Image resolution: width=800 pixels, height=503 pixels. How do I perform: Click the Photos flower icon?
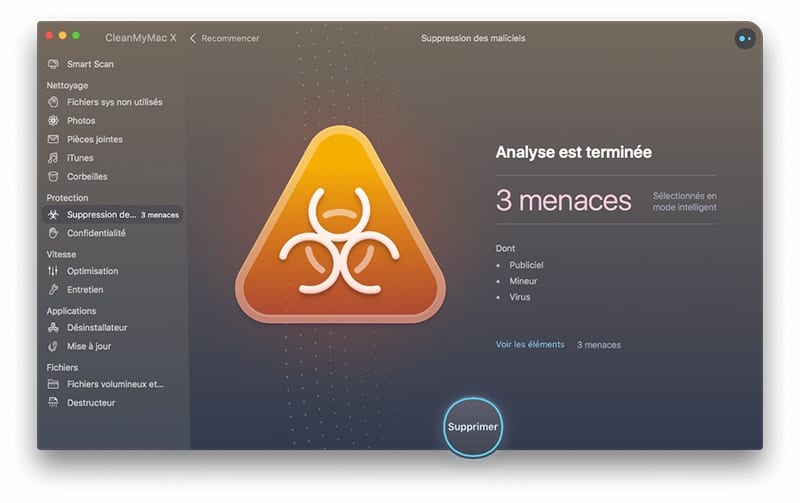coord(53,121)
